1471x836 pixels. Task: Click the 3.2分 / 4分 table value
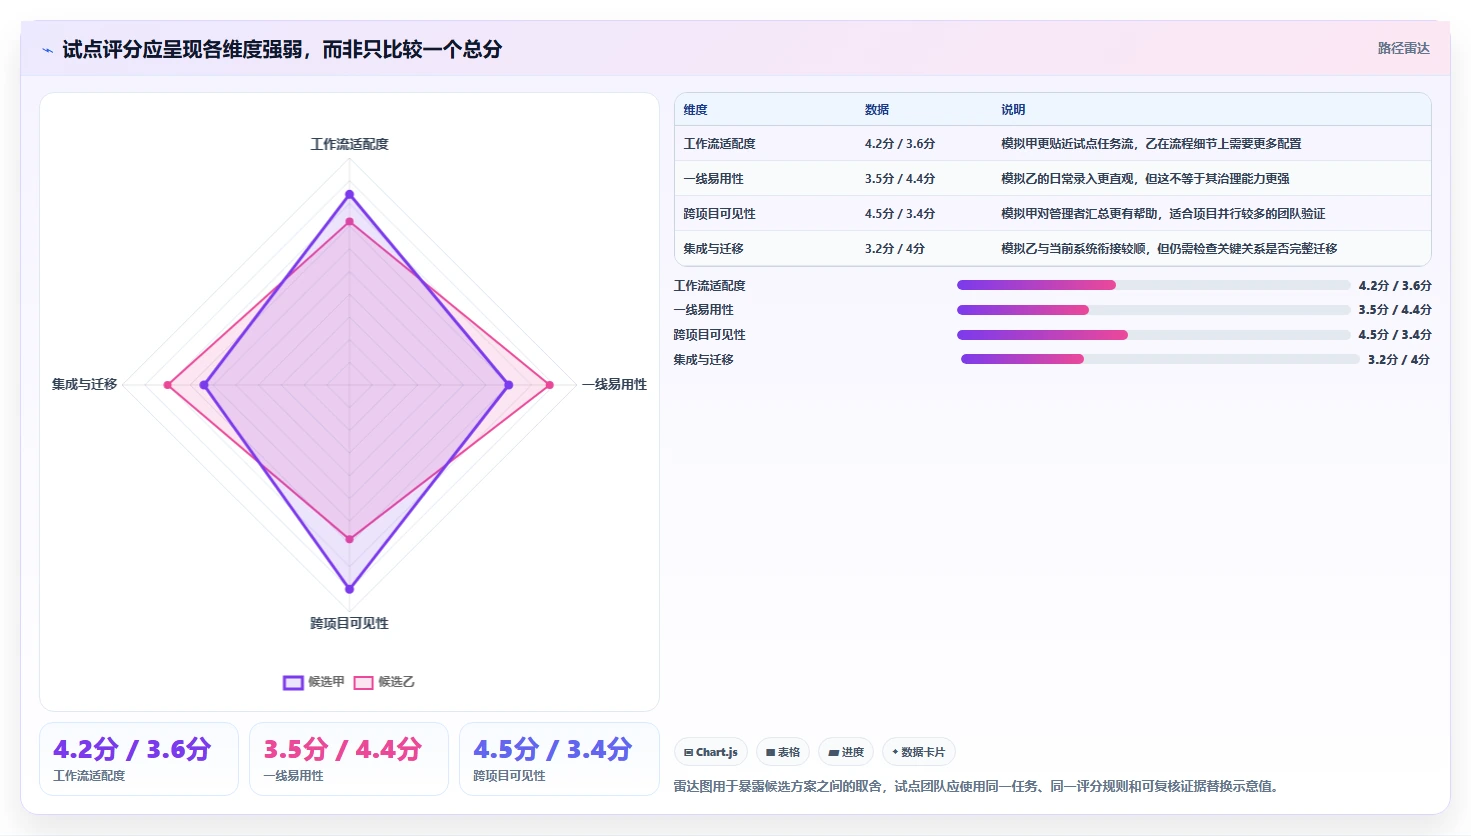pos(895,249)
